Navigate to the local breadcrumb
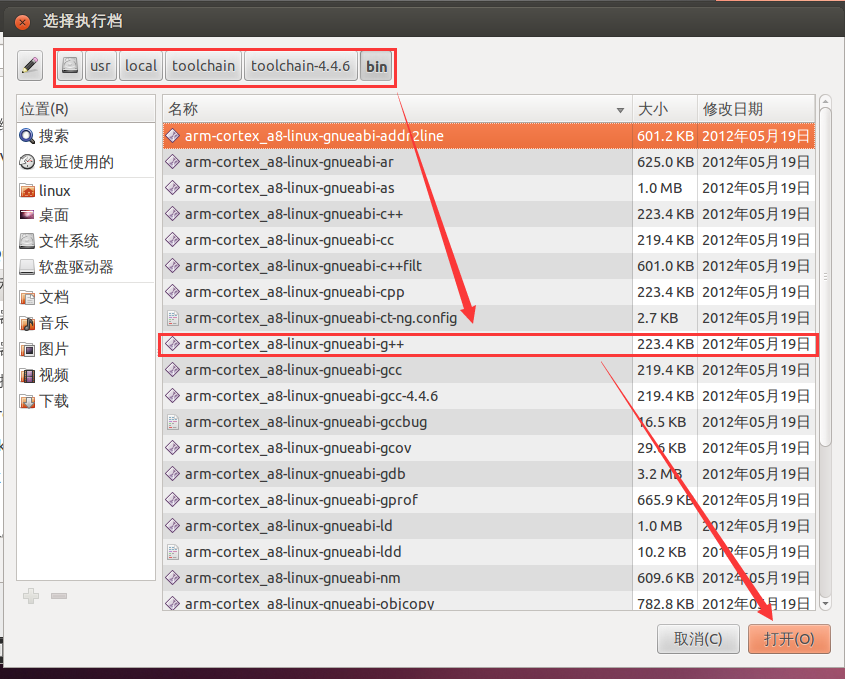The height and width of the screenshot is (679, 845). 141,66
